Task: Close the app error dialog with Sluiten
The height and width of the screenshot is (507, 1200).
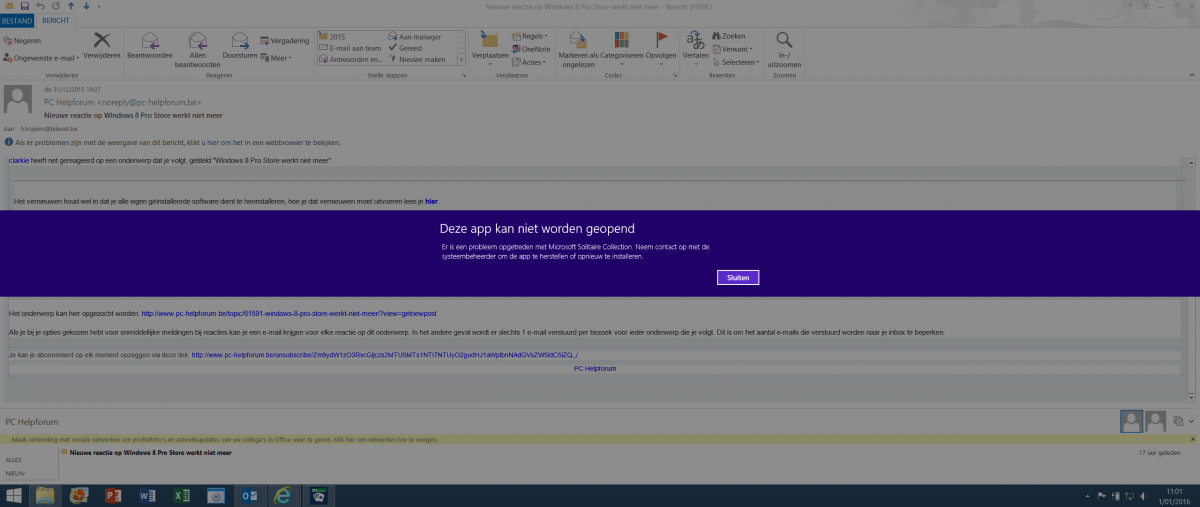Action: click(x=738, y=277)
